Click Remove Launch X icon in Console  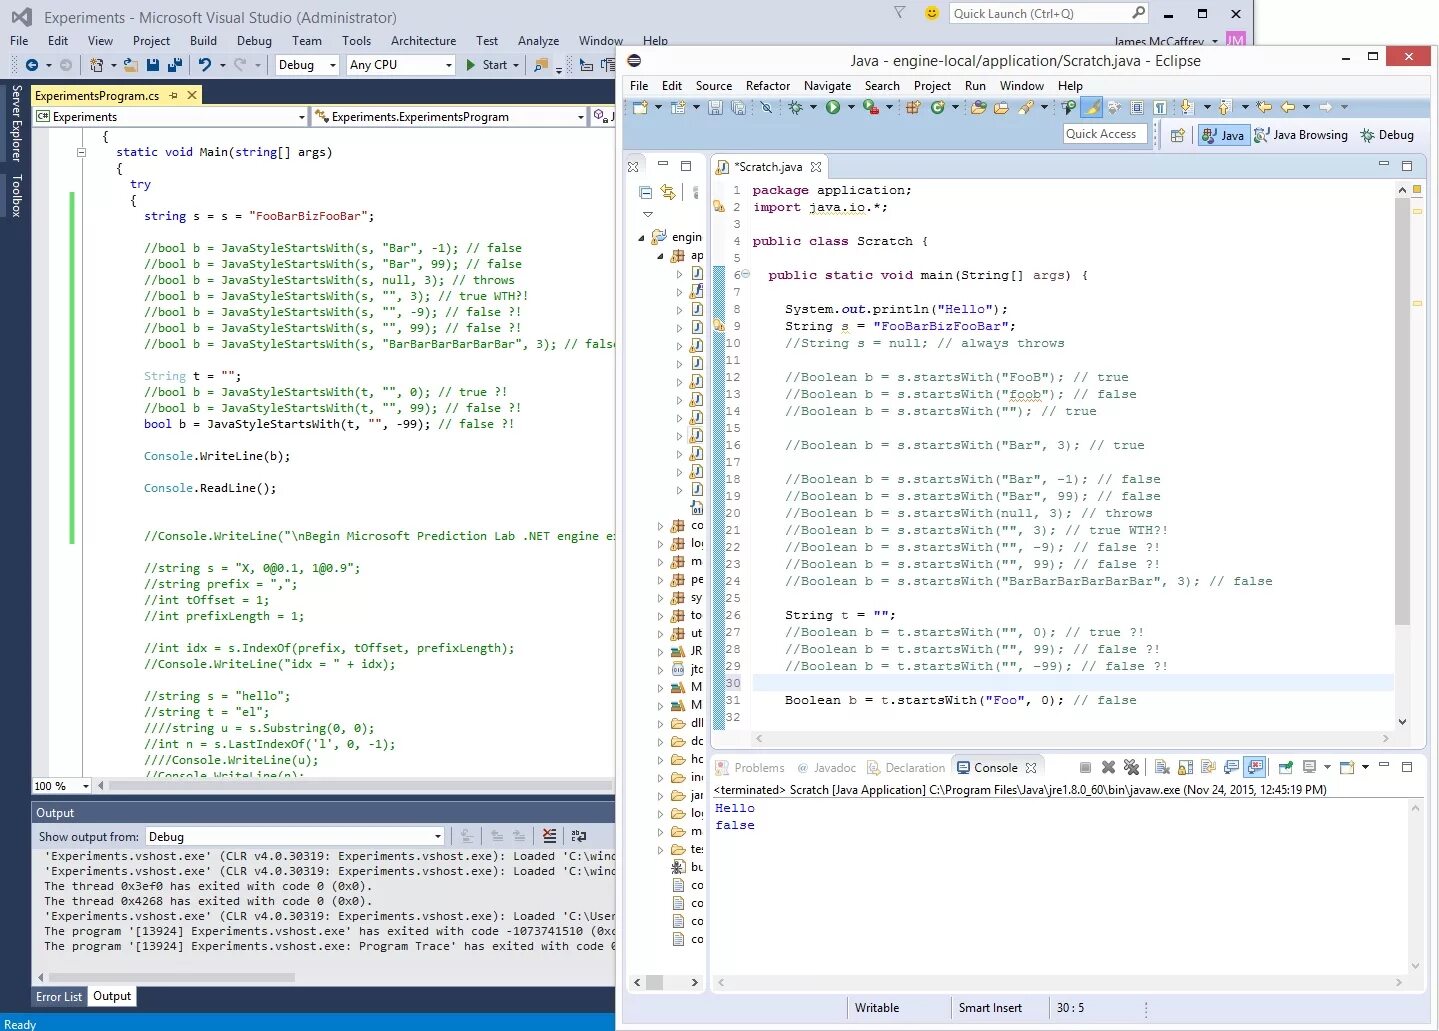pos(1108,767)
